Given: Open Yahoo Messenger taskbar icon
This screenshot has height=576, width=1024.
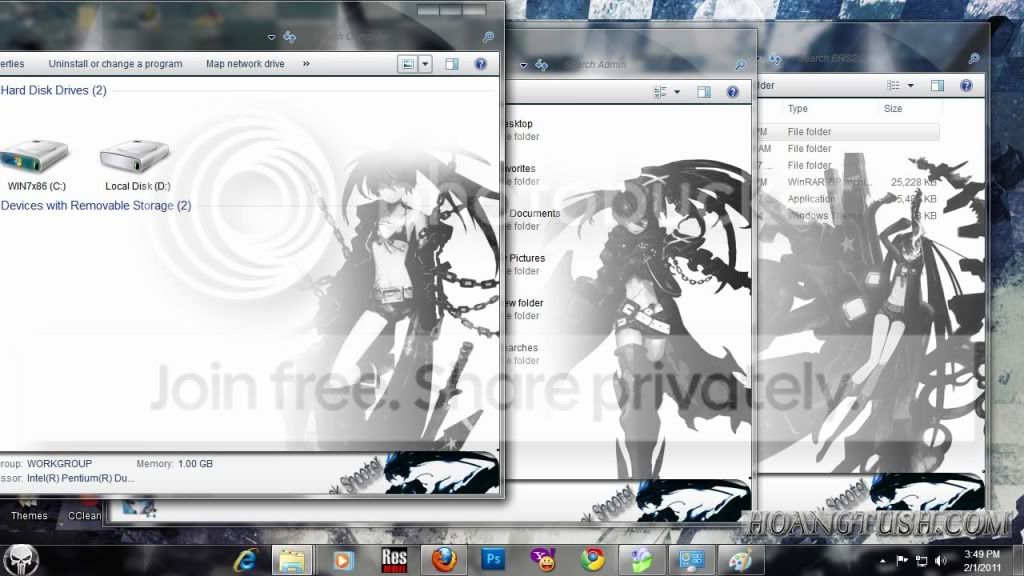Looking at the screenshot, I should (x=543, y=560).
